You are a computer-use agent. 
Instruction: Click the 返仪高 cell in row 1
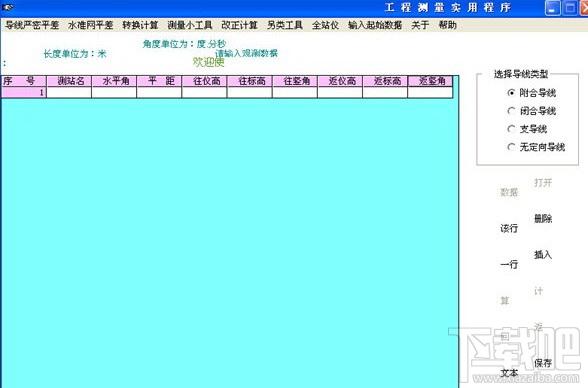click(x=340, y=93)
